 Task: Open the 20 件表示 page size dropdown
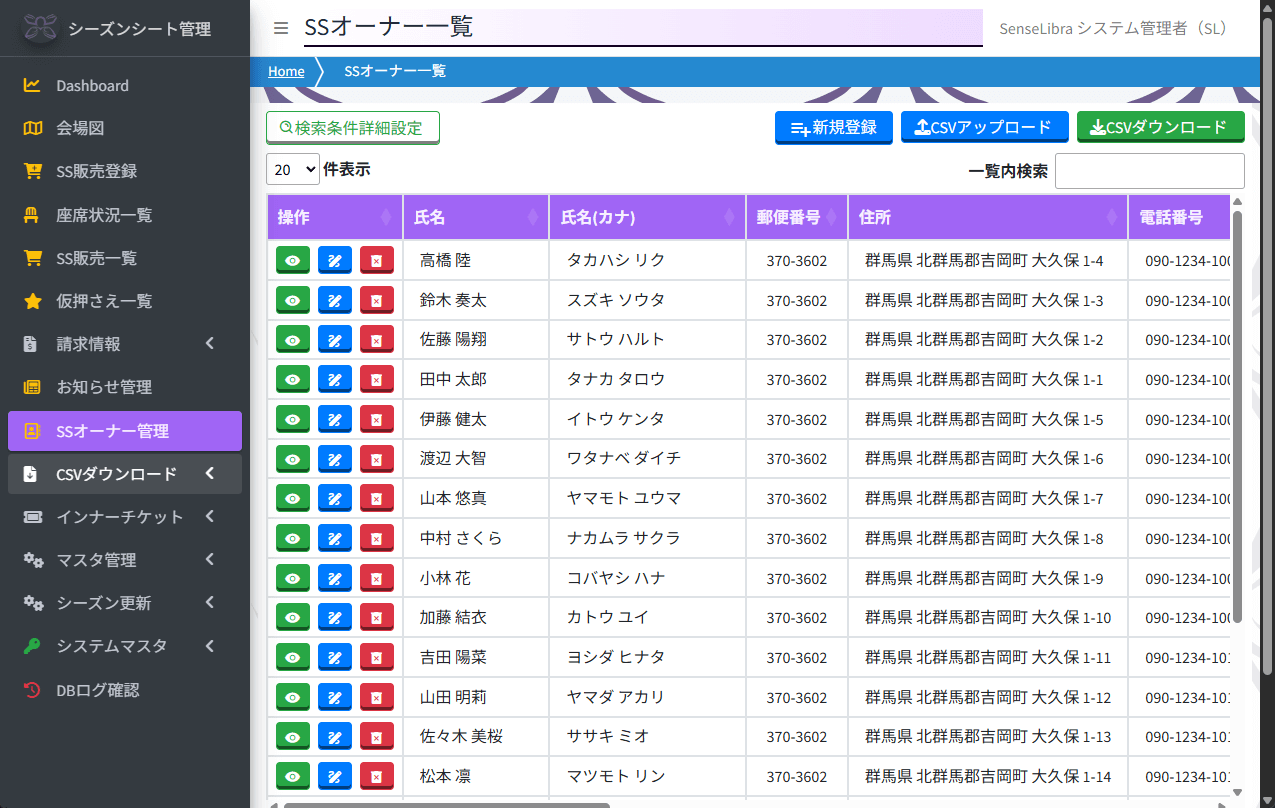click(292, 169)
